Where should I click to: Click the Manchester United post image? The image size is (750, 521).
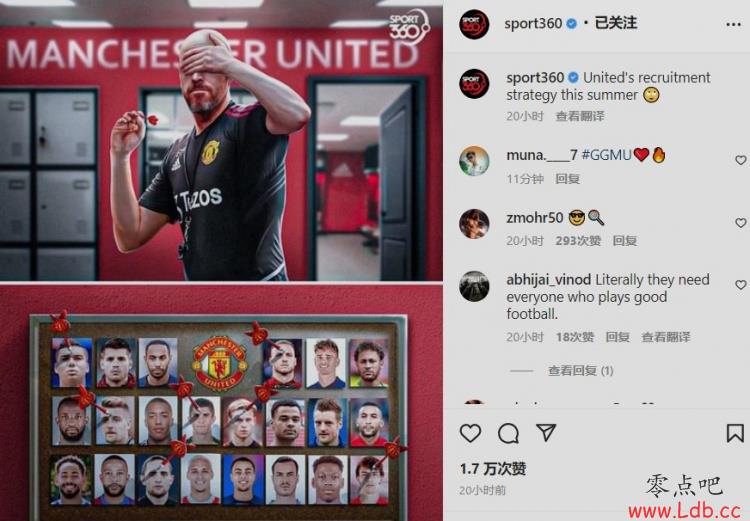[x=221, y=260]
